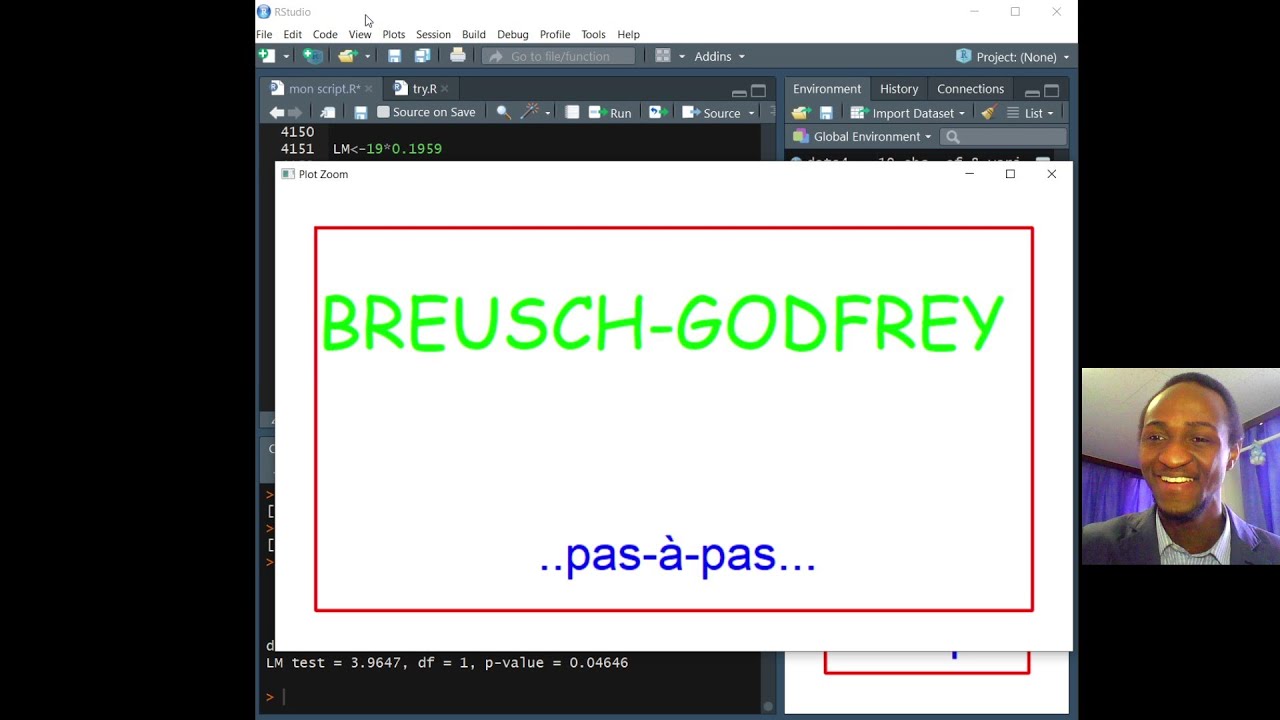The width and height of the screenshot is (1280, 720).
Task: Toggle the Source on Save checkbox
Action: 383,113
